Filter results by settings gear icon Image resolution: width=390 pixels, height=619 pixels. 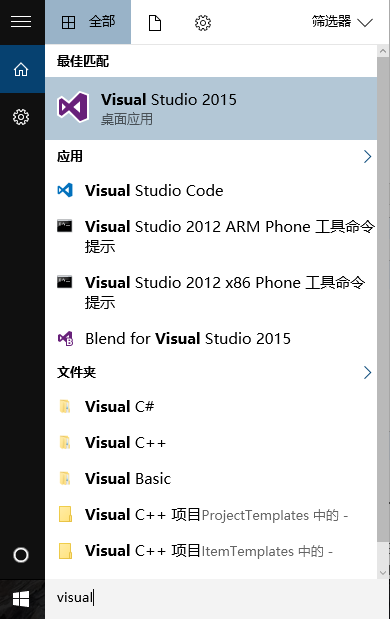pos(203,23)
